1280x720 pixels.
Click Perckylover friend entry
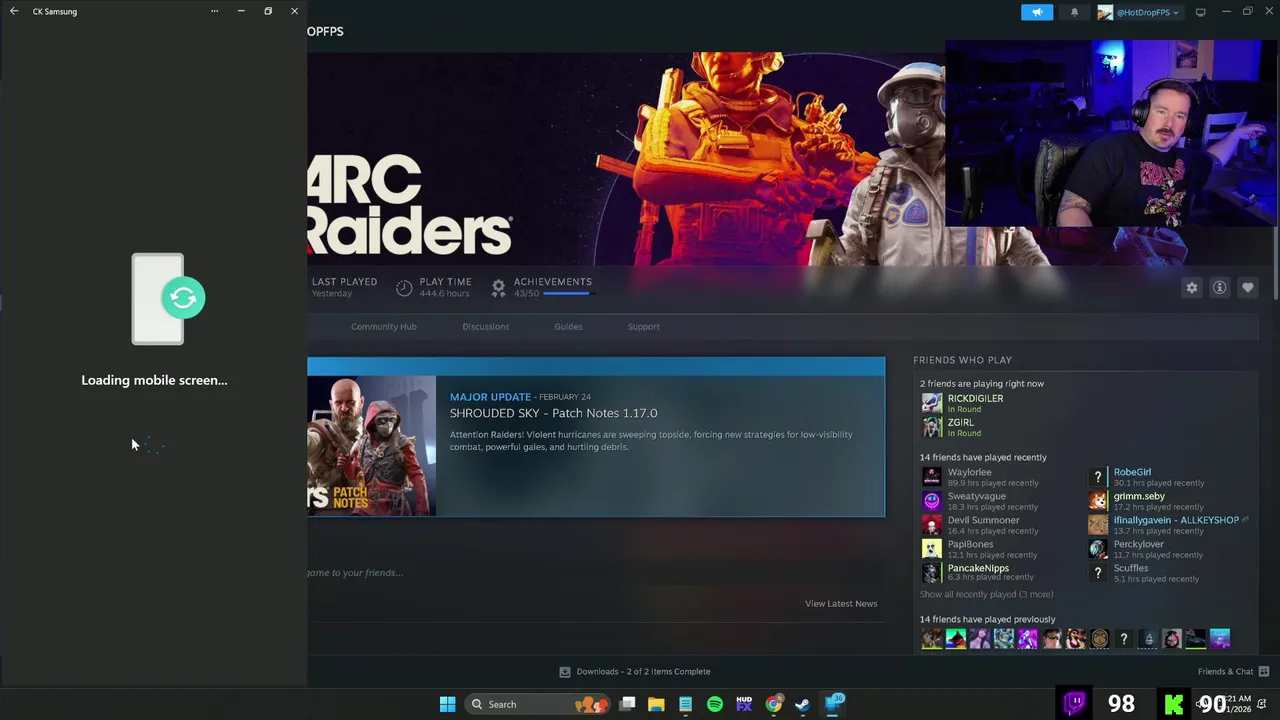pos(1145,549)
